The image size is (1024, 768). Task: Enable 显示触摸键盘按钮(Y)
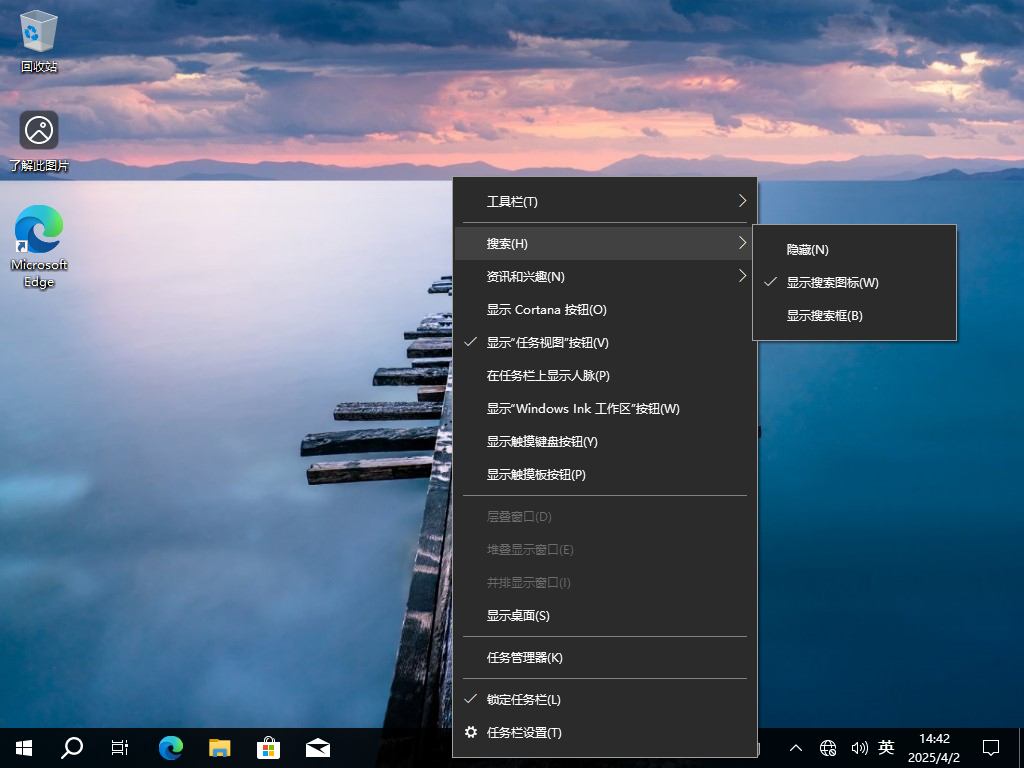pos(605,441)
